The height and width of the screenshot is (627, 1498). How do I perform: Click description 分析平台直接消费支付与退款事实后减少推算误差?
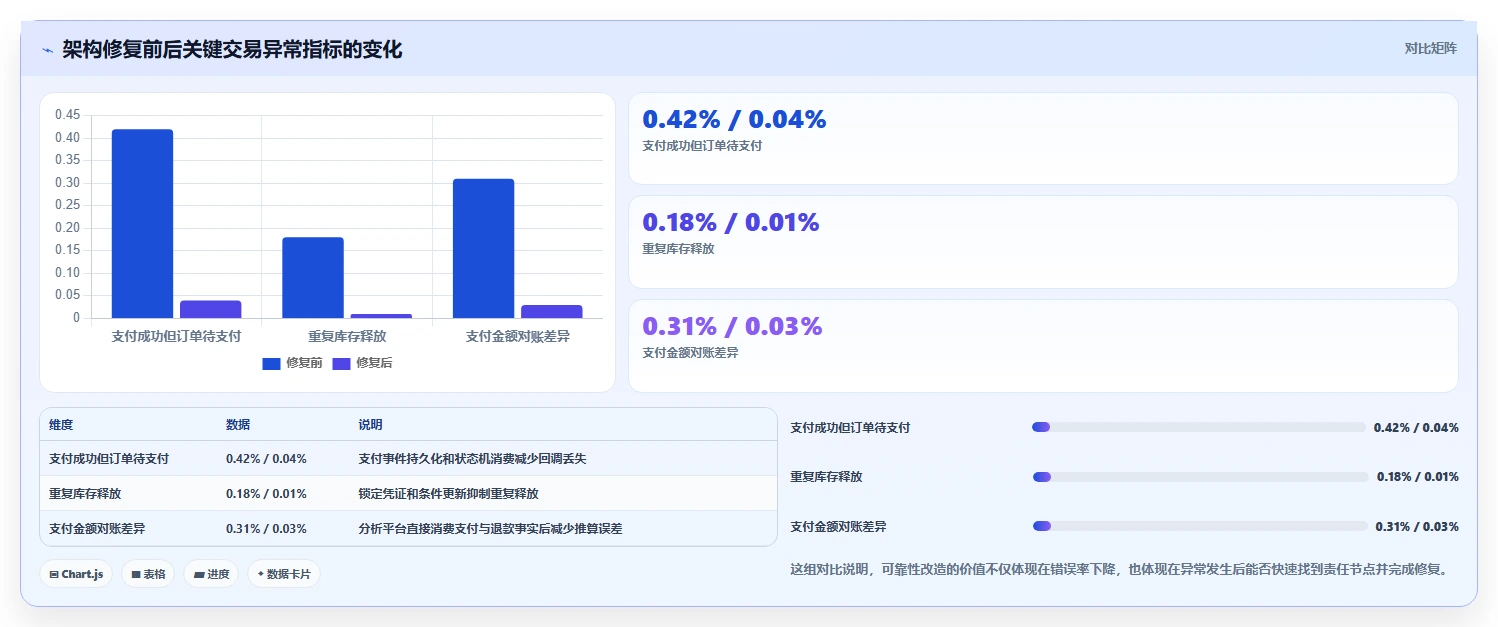(x=490, y=529)
